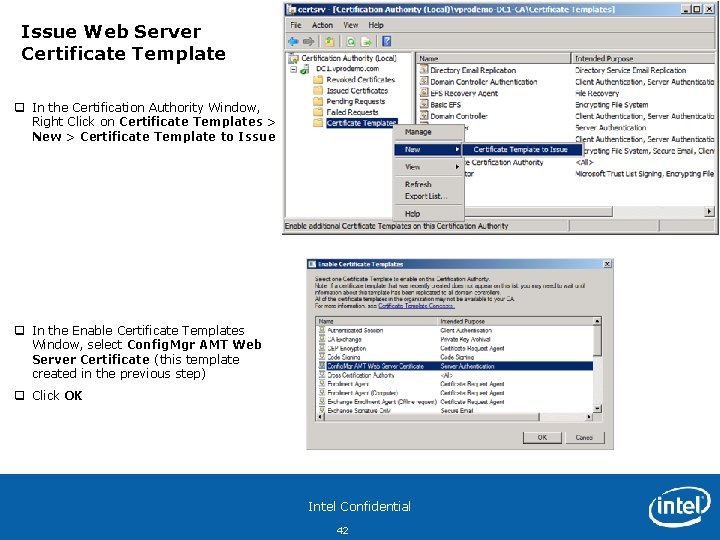Viewport: 720px width, 540px height.
Task: Click the Refresh toolbar icon
Action: tap(351, 42)
